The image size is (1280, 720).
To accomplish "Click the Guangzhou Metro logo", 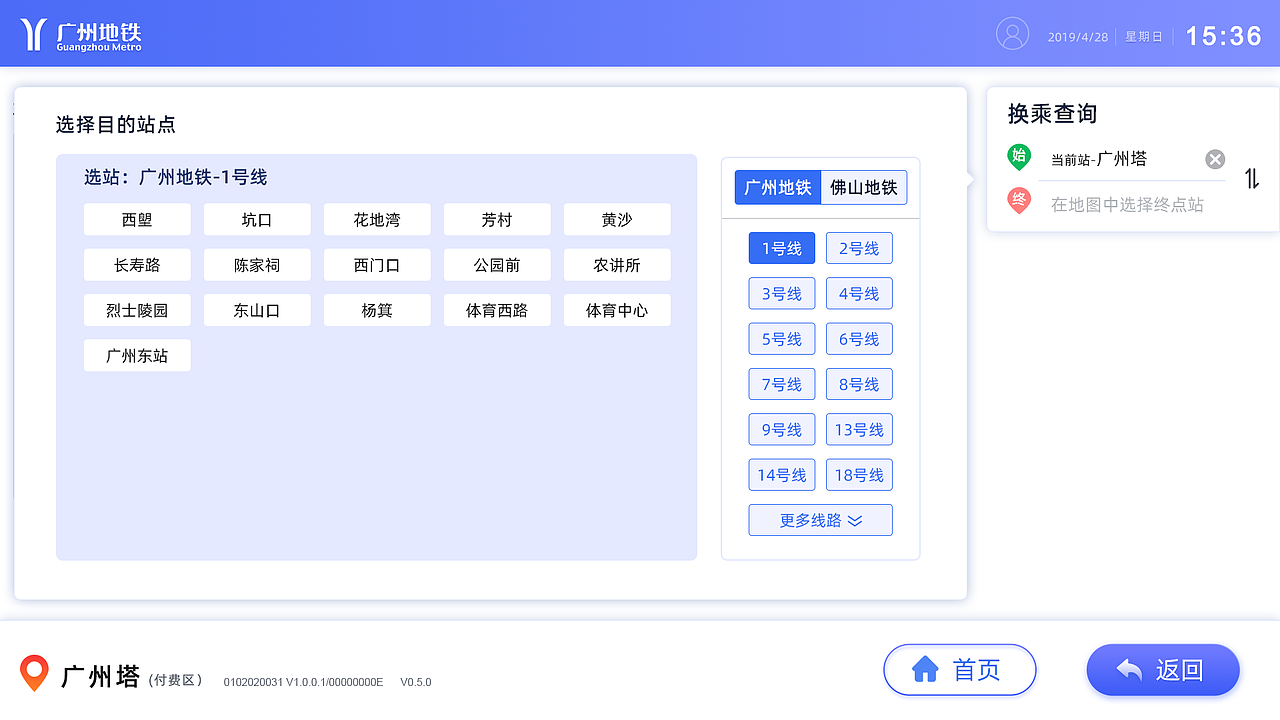I will coord(81,35).
